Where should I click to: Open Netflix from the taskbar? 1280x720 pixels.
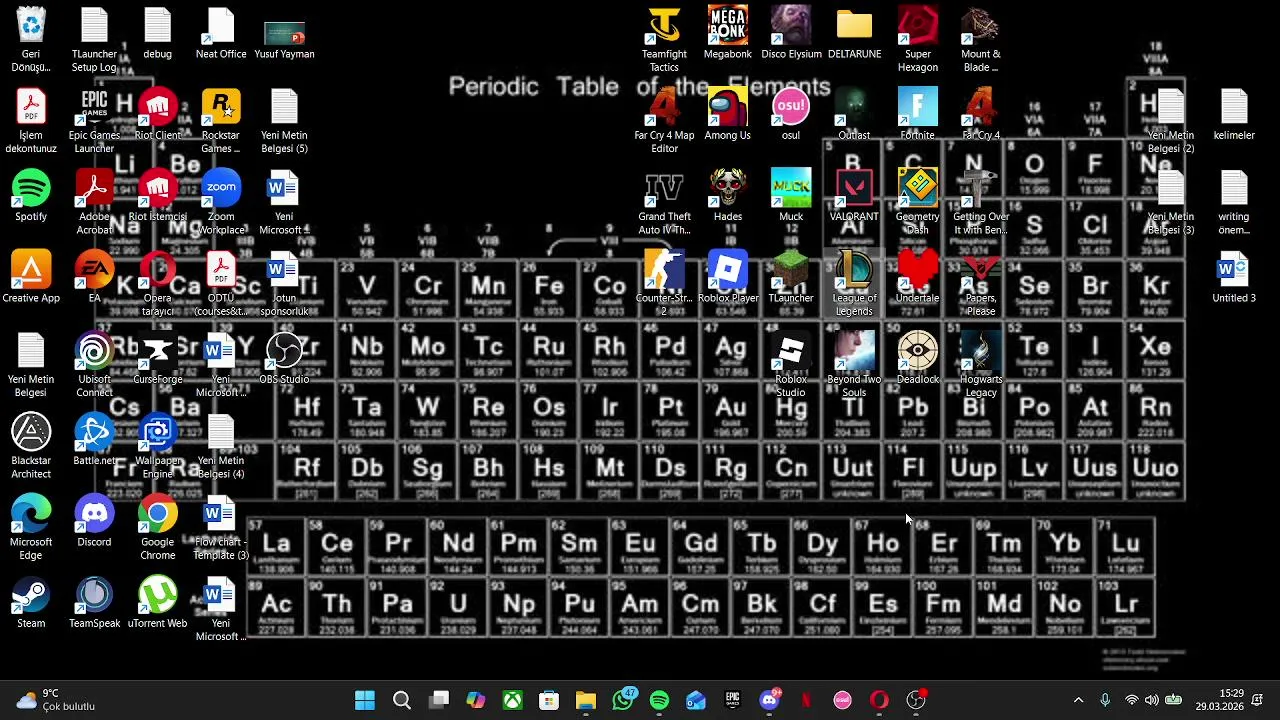tap(806, 700)
